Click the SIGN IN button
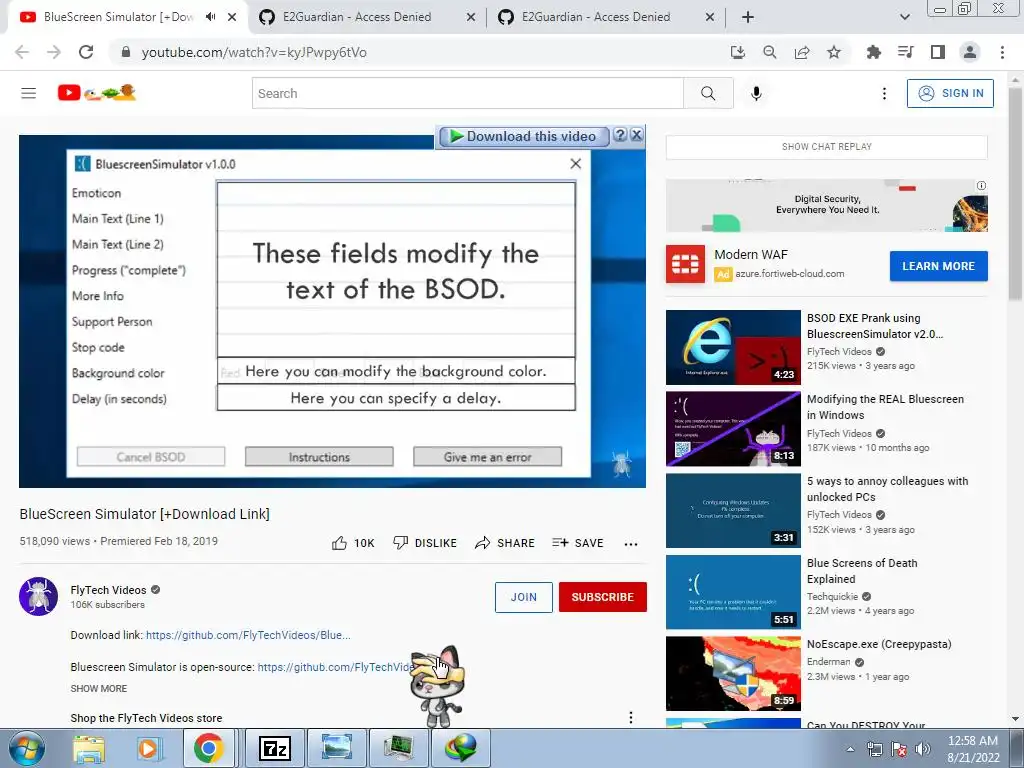Viewport: 1024px width, 768px height. point(950,93)
